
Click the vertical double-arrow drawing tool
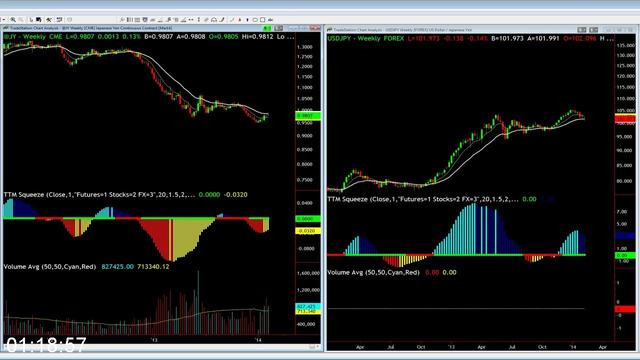(198, 20)
